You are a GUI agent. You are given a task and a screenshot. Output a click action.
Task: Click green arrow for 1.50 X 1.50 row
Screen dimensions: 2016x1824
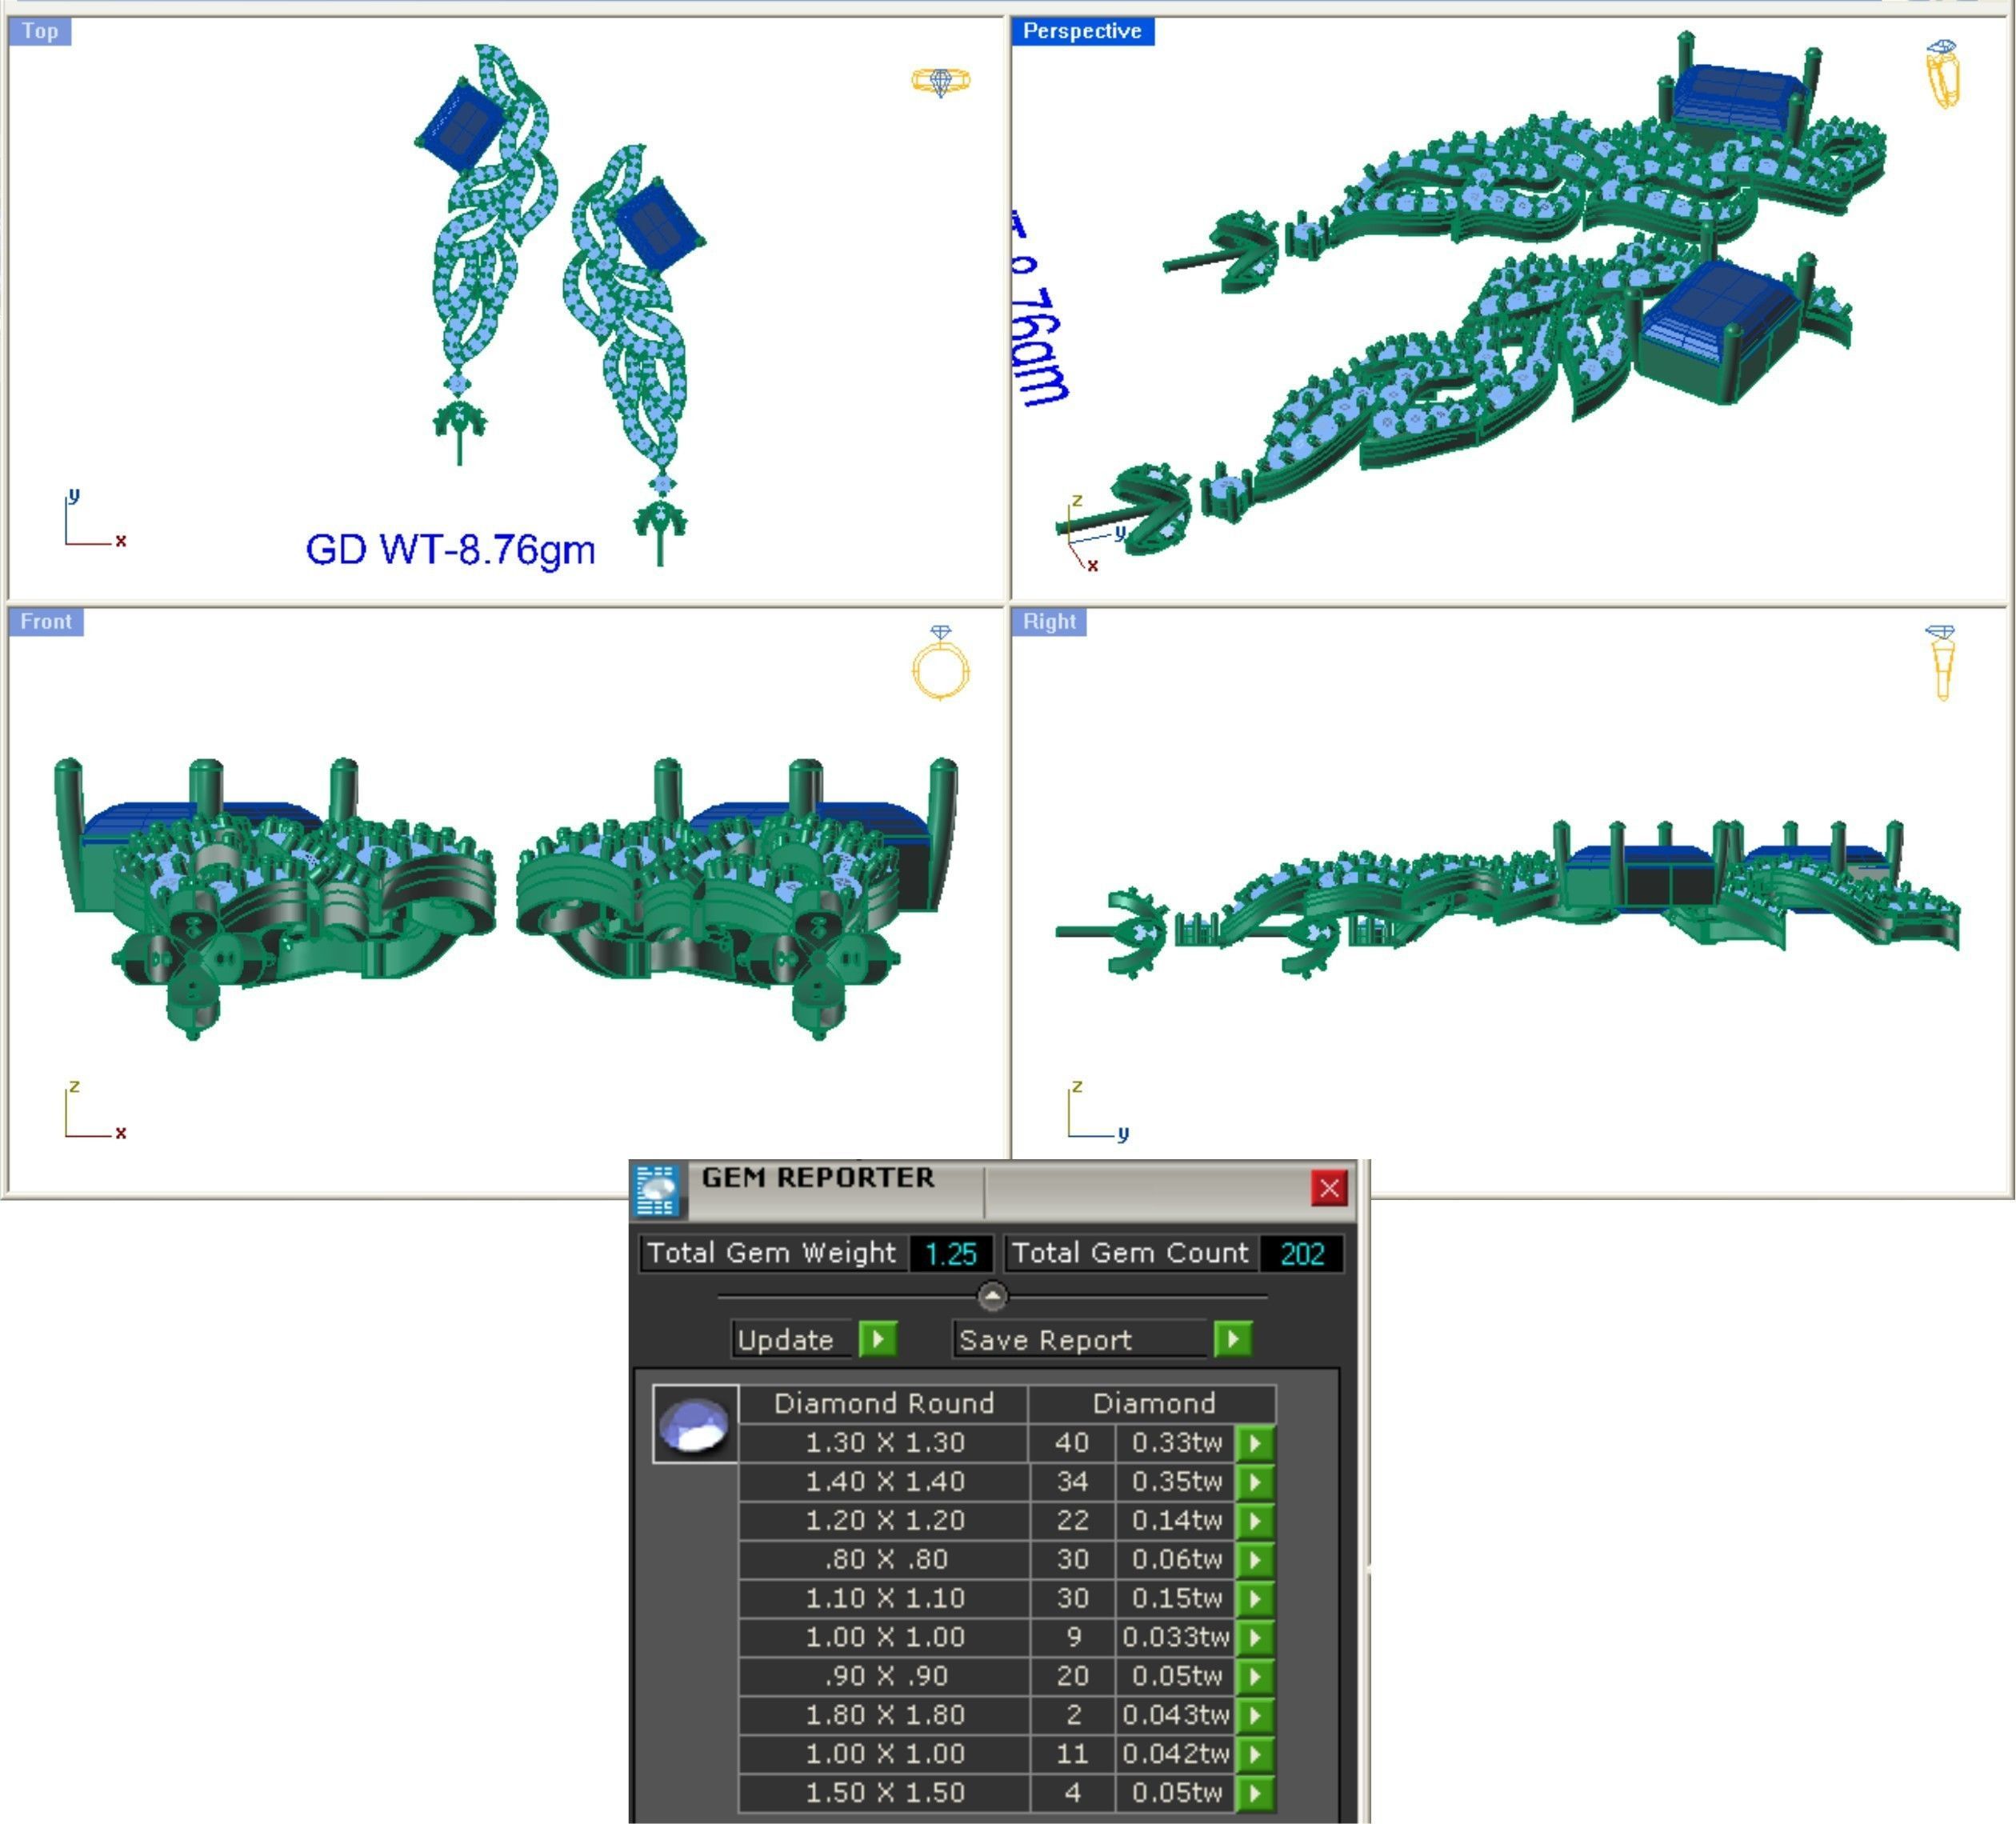point(1254,1793)
